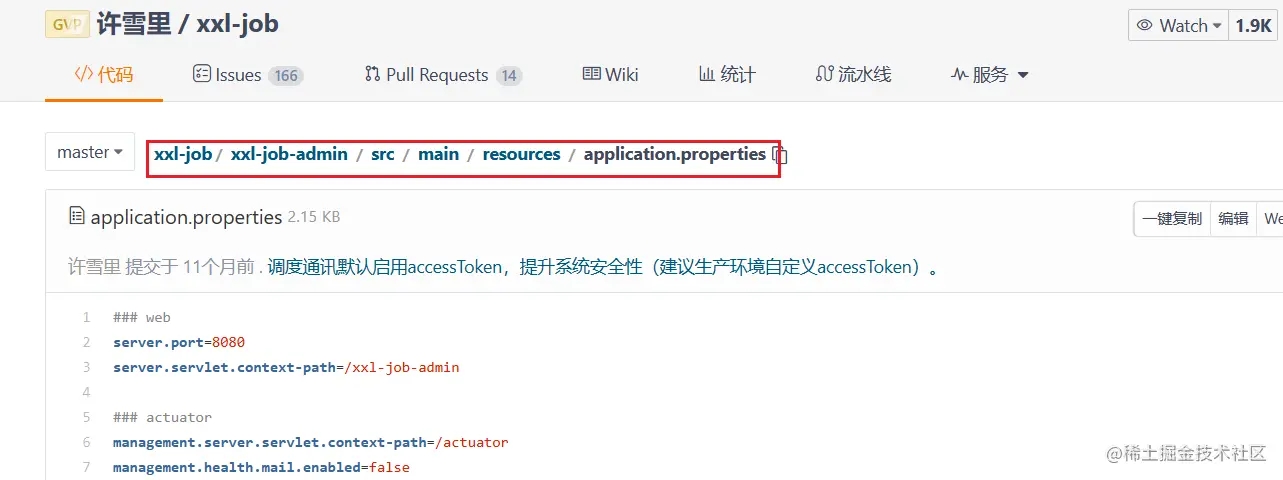Go to the resources breadcrumb folder
1283x480 pixels.
tap(521, 154)
